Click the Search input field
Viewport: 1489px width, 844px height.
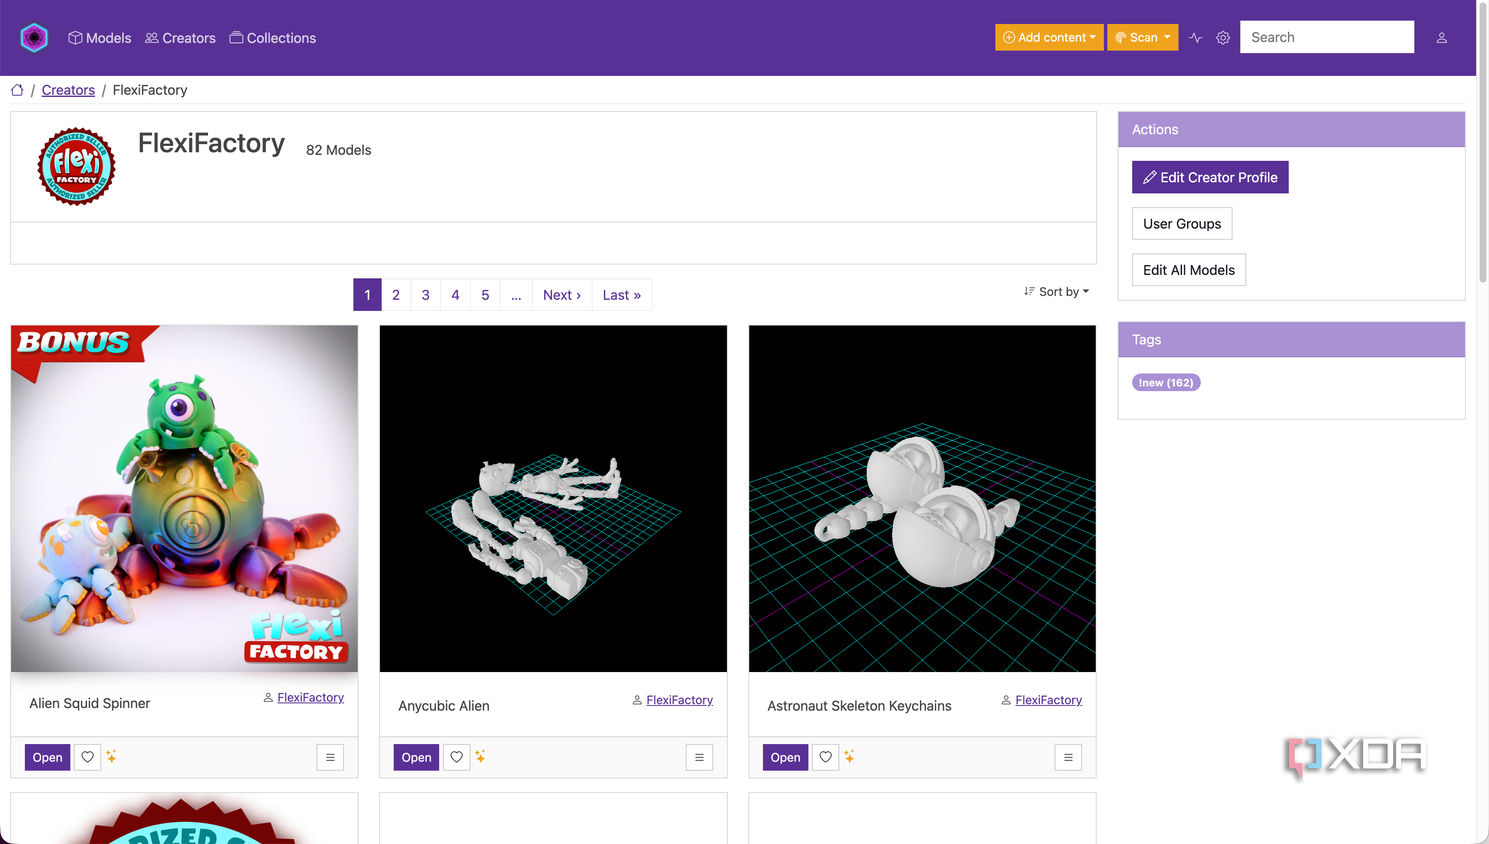[1327, 37]
